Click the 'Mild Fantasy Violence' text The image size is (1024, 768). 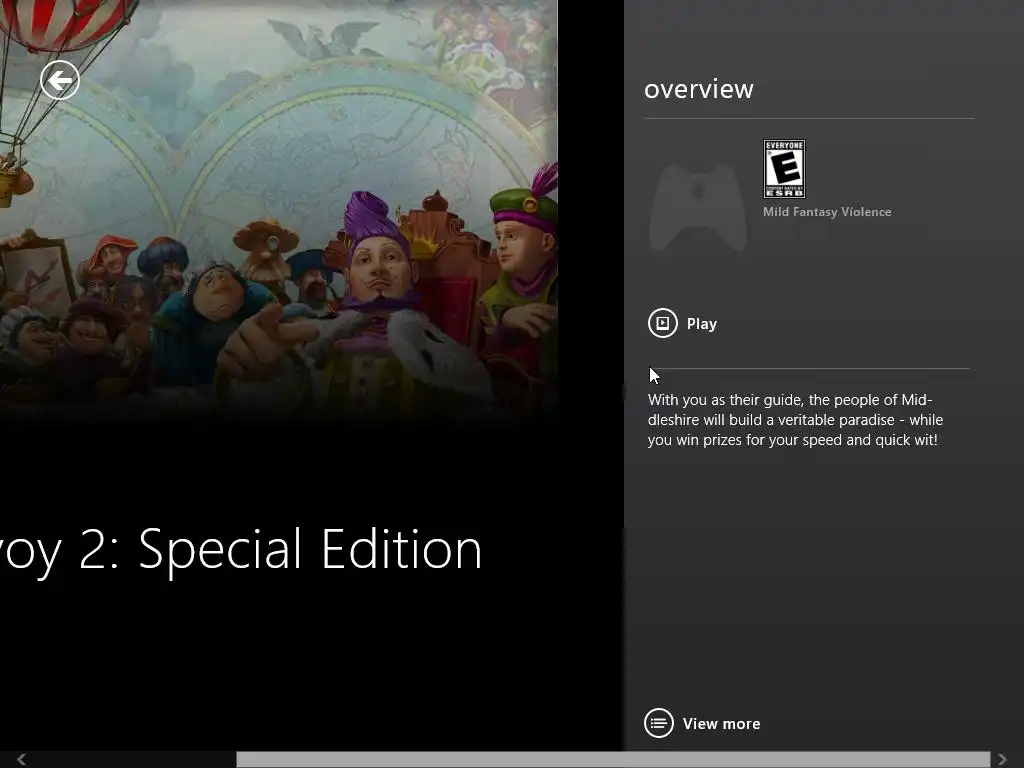(827, 212)
